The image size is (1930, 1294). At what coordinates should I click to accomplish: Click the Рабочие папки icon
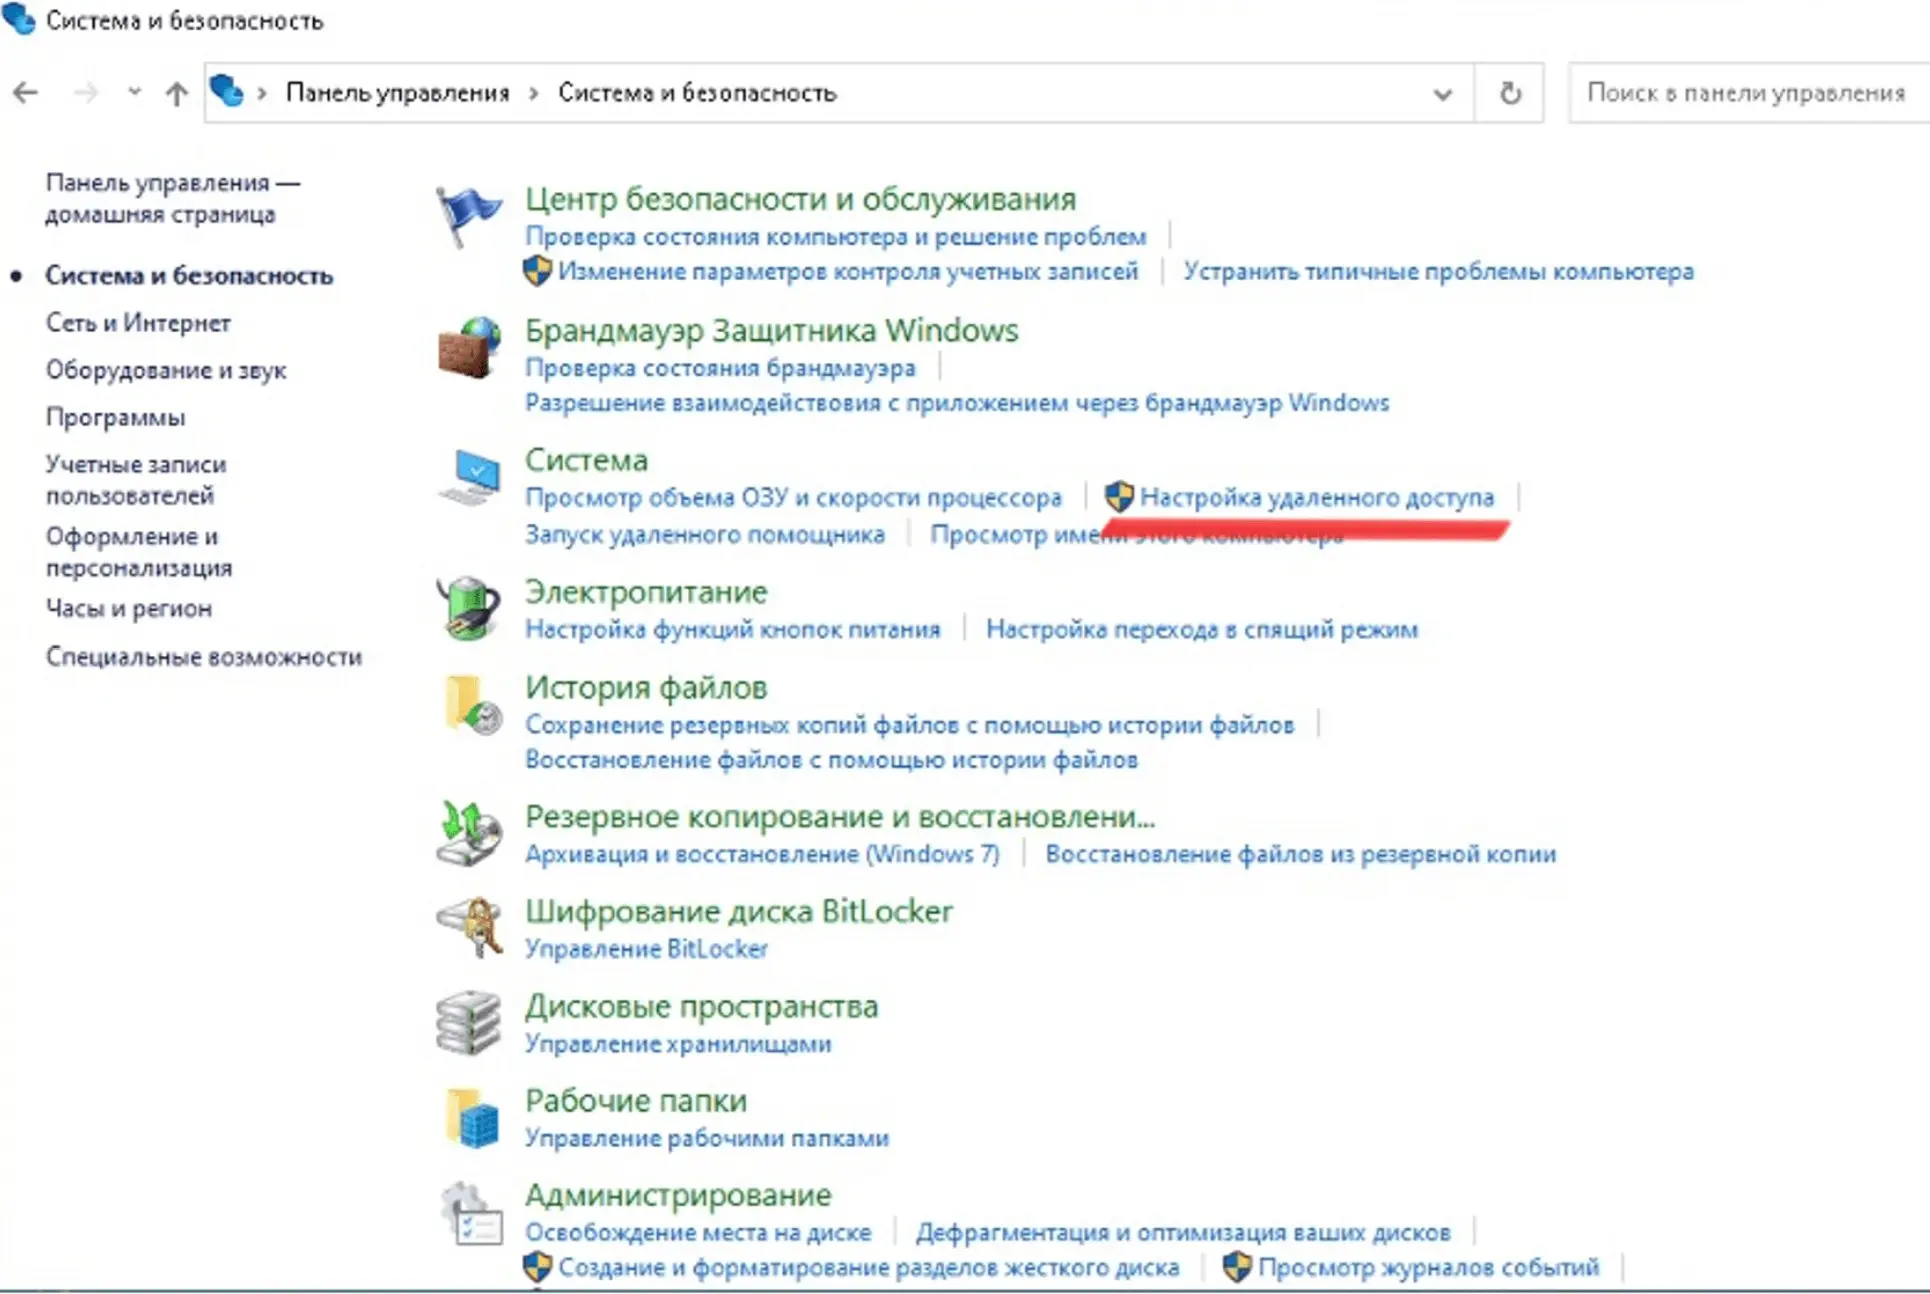470,1117
